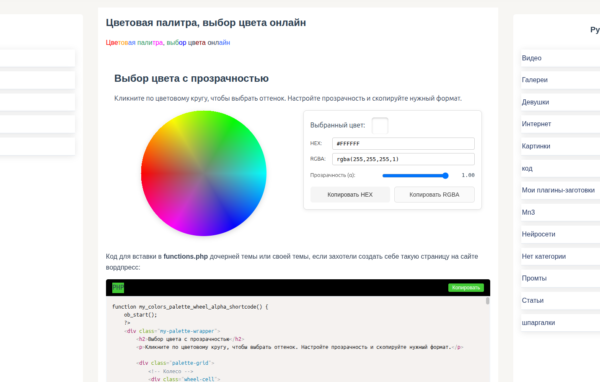
Task: Open the Интернет category link
Action: click(x=536, y=124)
